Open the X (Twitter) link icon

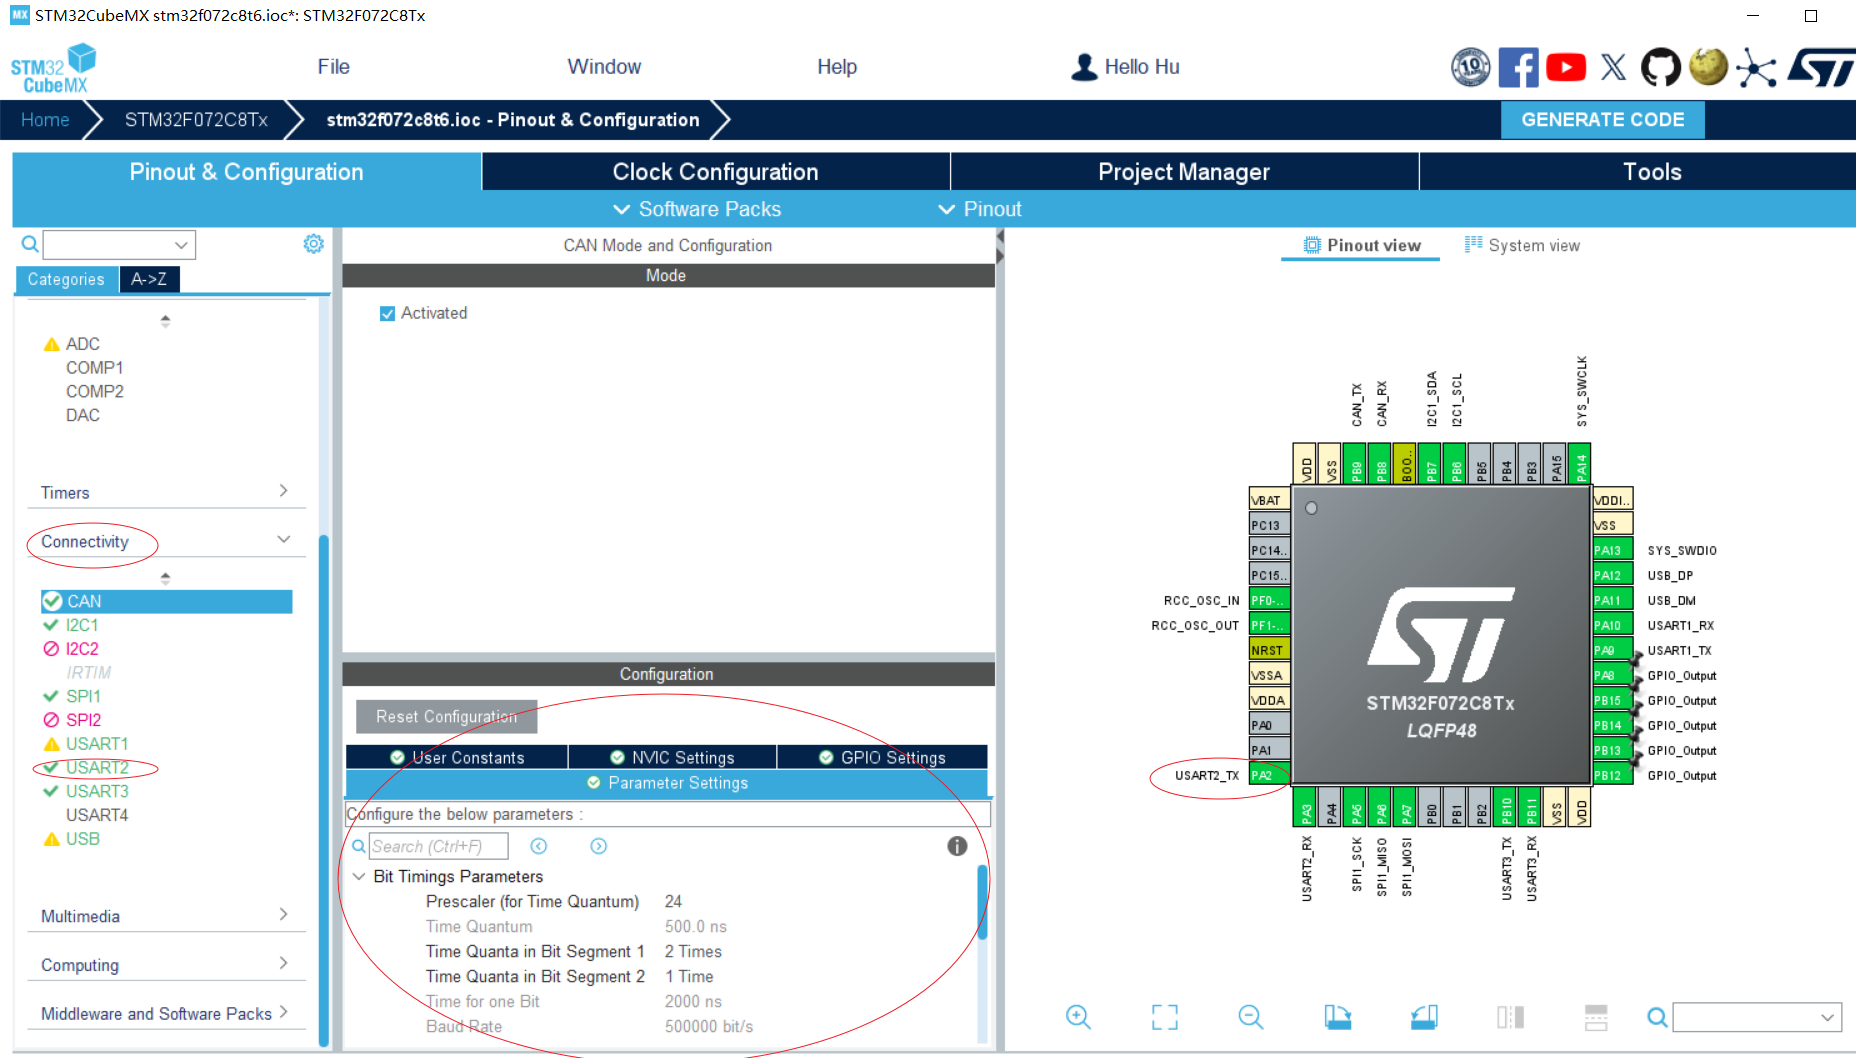1613,67
